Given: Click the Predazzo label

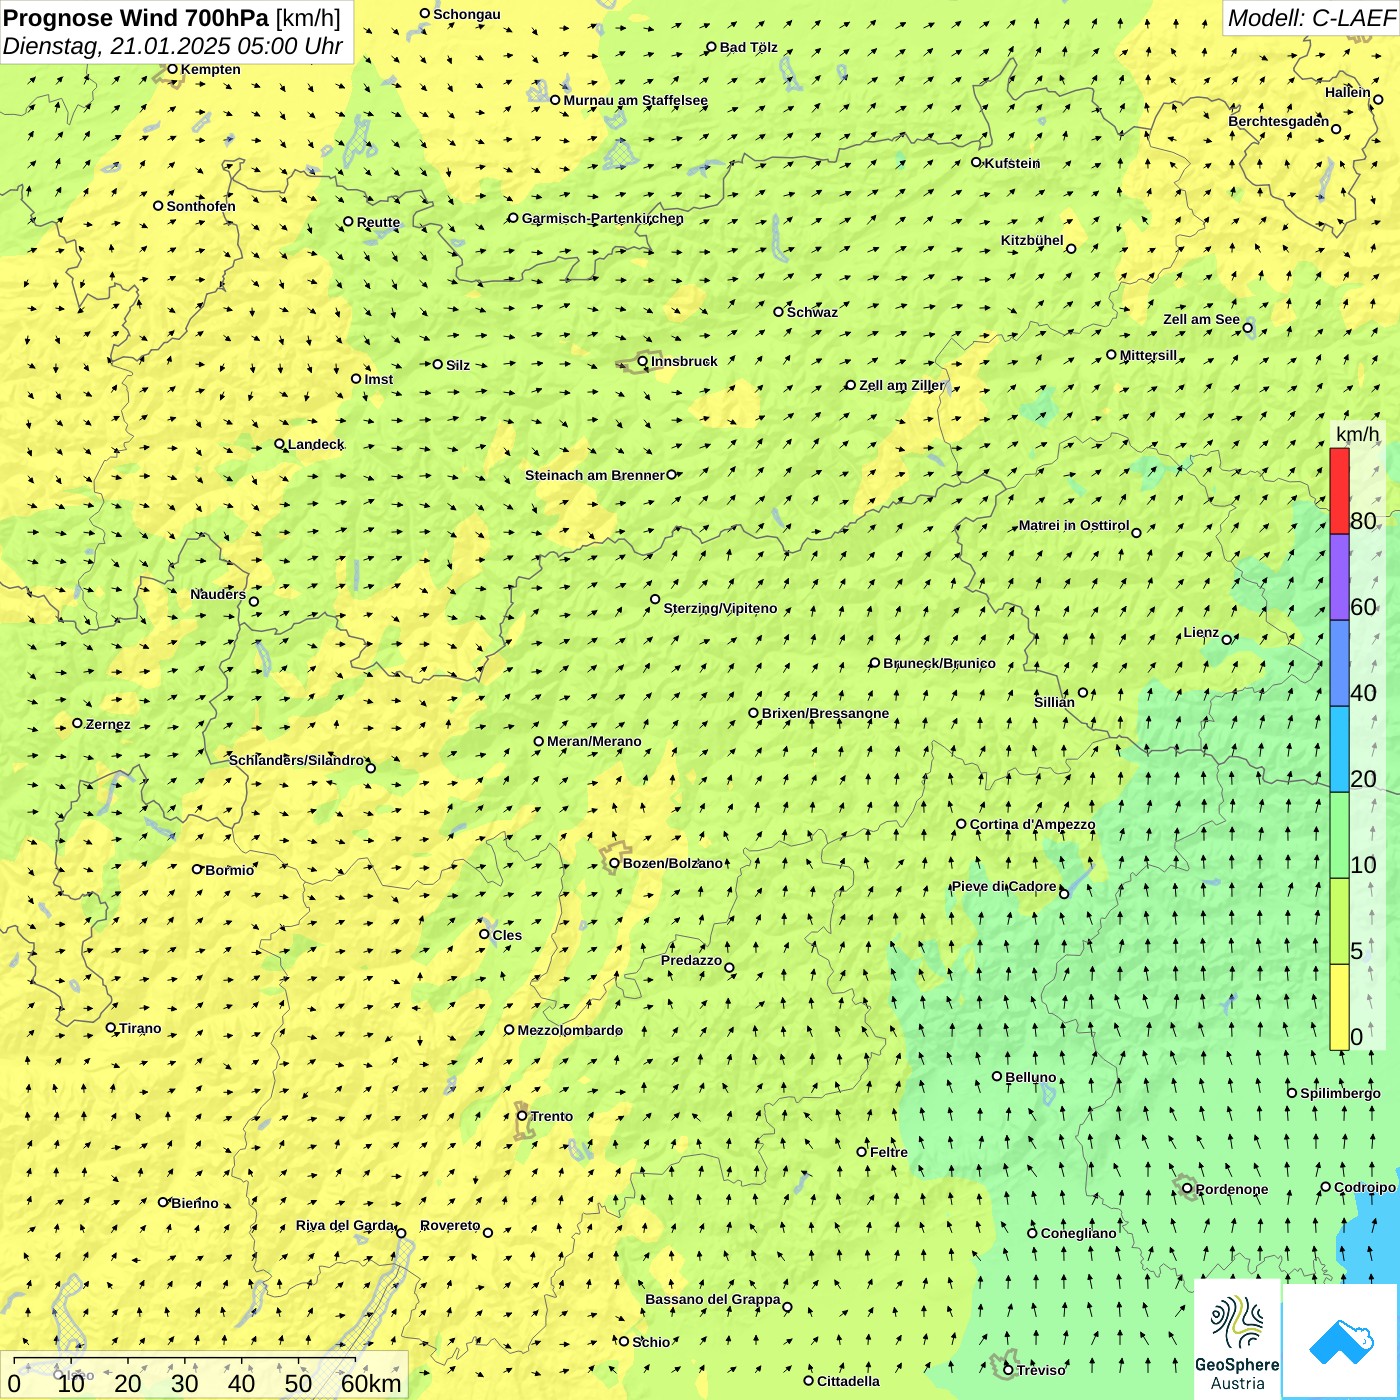Looking at the screenshot, I should click(691, 960).
